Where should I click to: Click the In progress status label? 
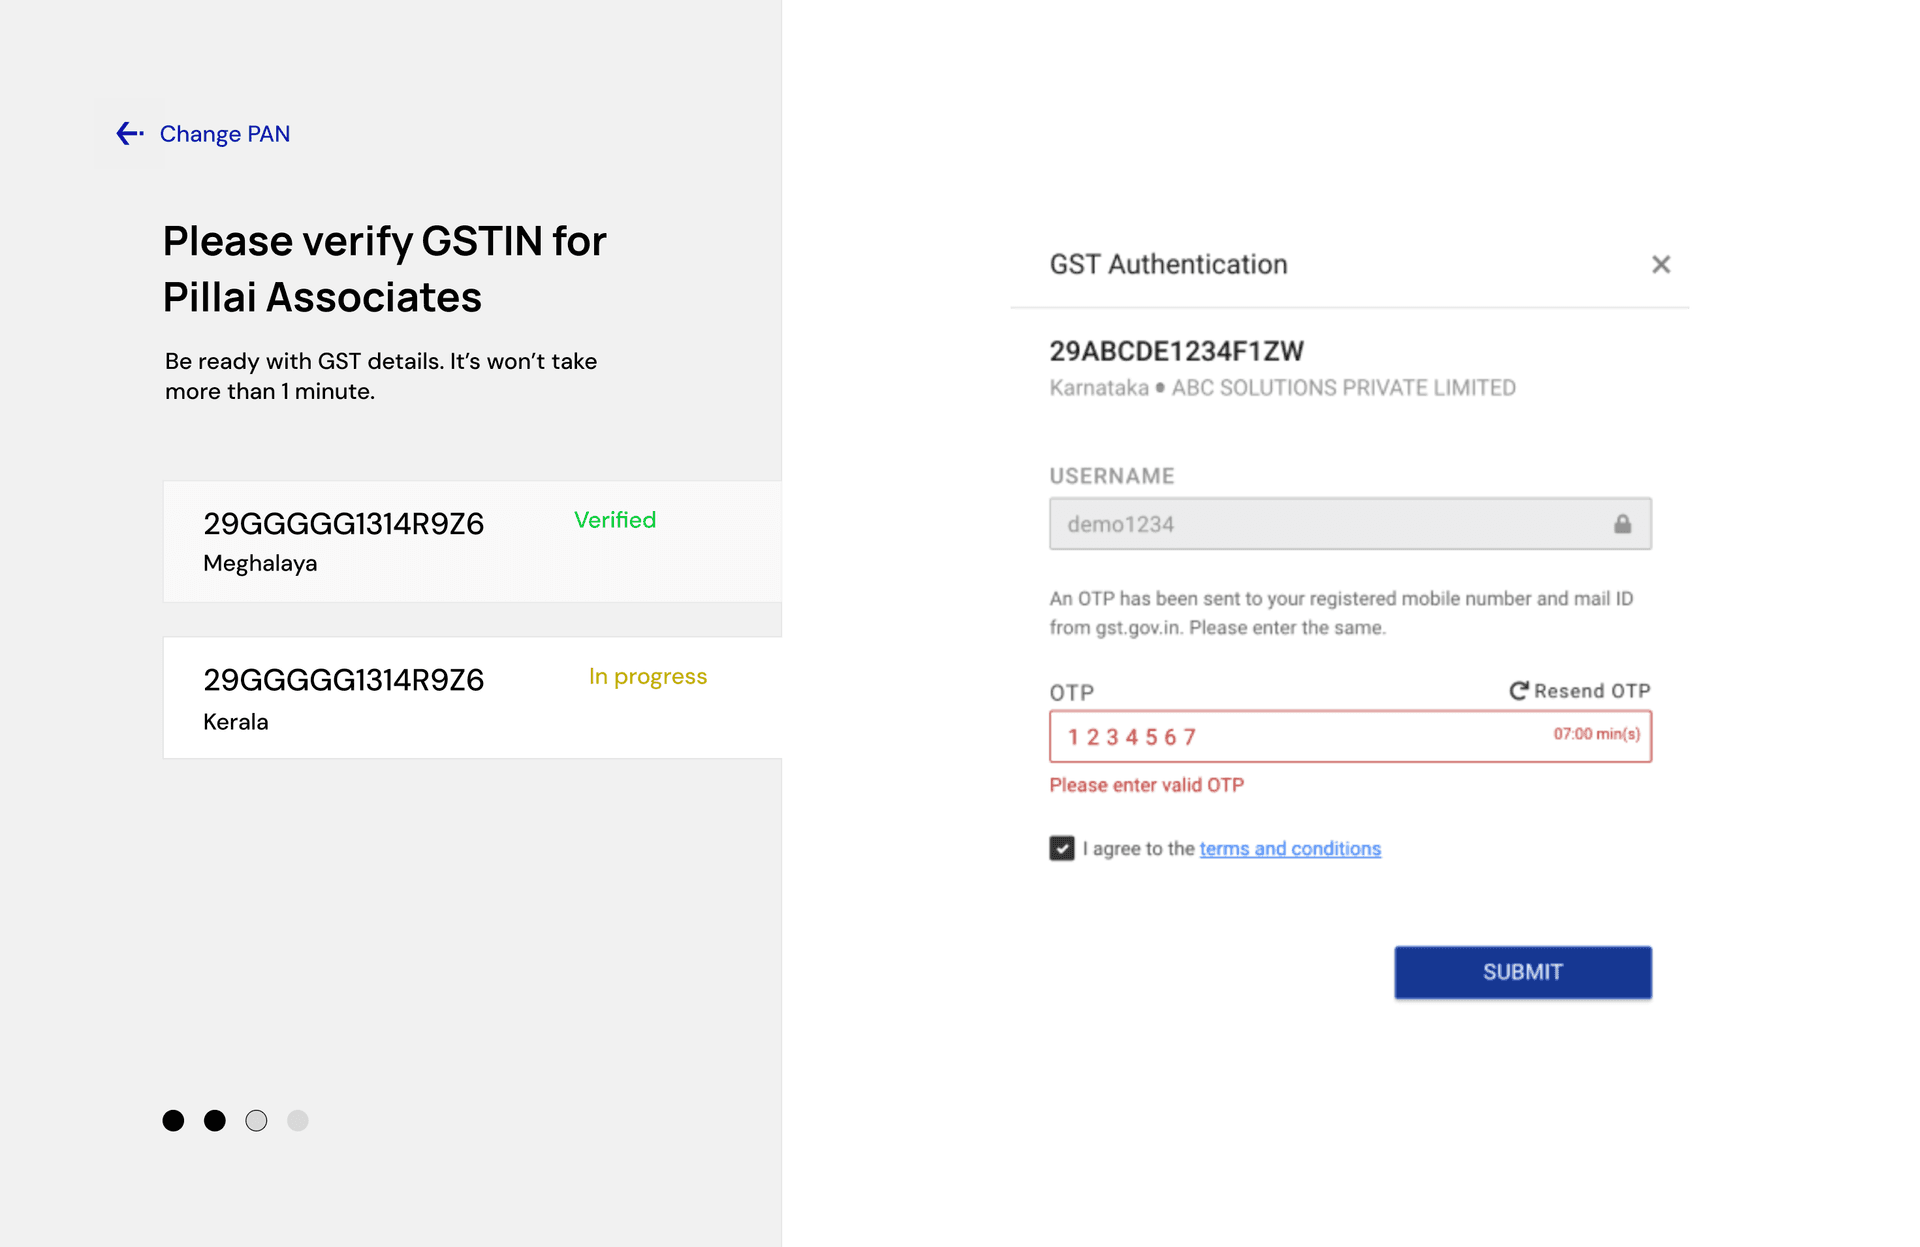pyautogui.click(x=648, y=677)
